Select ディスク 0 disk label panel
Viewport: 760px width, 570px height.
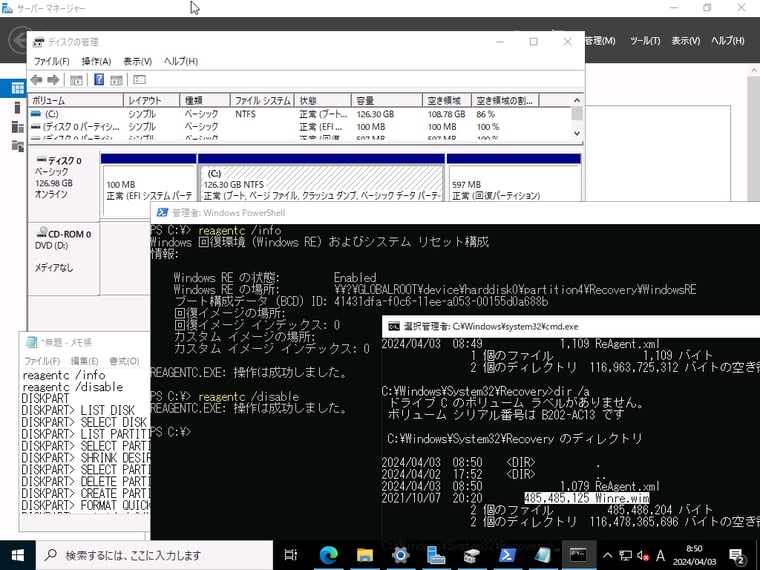coord(64,185)
